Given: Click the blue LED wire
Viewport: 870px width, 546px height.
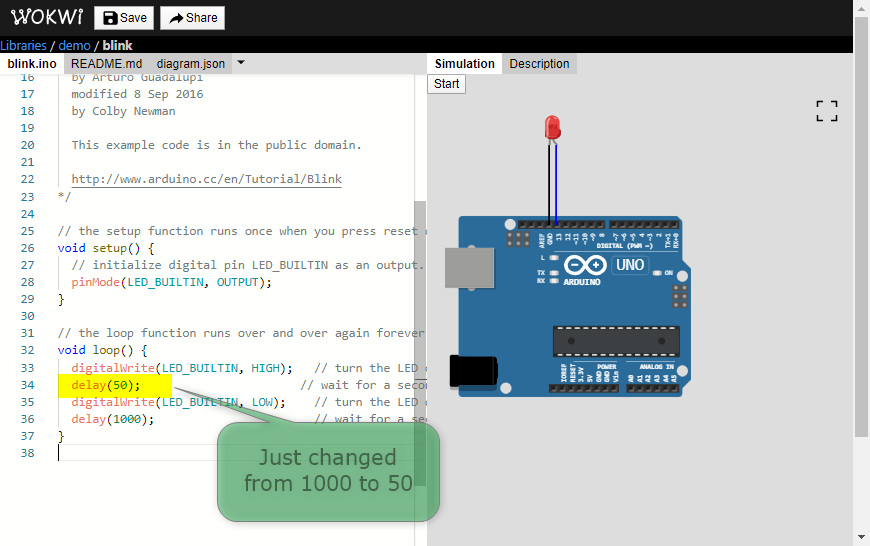Looking at the screenshot, I should click(x=557, y=183).
